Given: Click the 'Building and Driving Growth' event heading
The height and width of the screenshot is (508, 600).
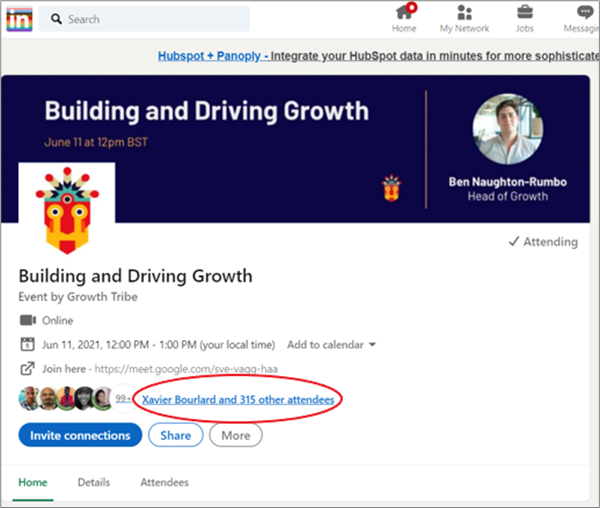Looking at the screenshot, I should pos(135,276).
